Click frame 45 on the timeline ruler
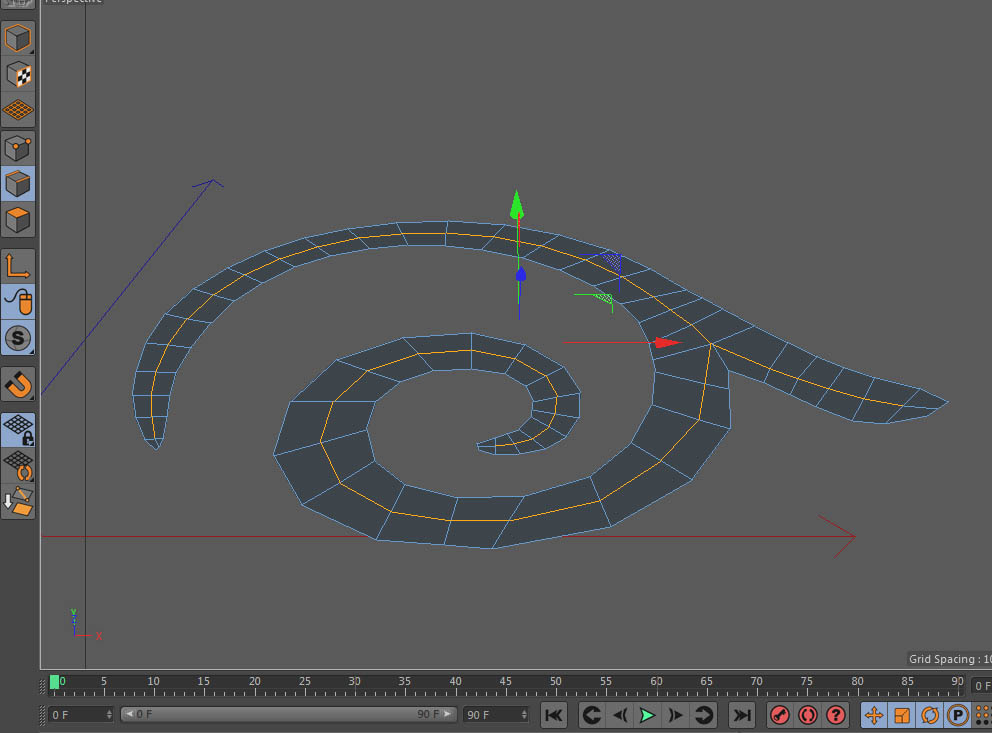 [x=505, y=681]
